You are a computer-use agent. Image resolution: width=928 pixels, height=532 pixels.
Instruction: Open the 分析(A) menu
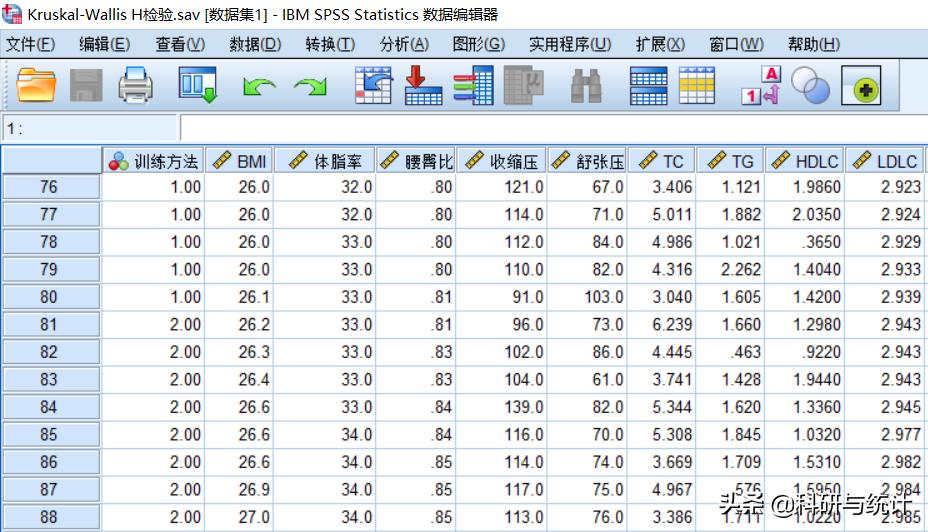coord(404,44)
